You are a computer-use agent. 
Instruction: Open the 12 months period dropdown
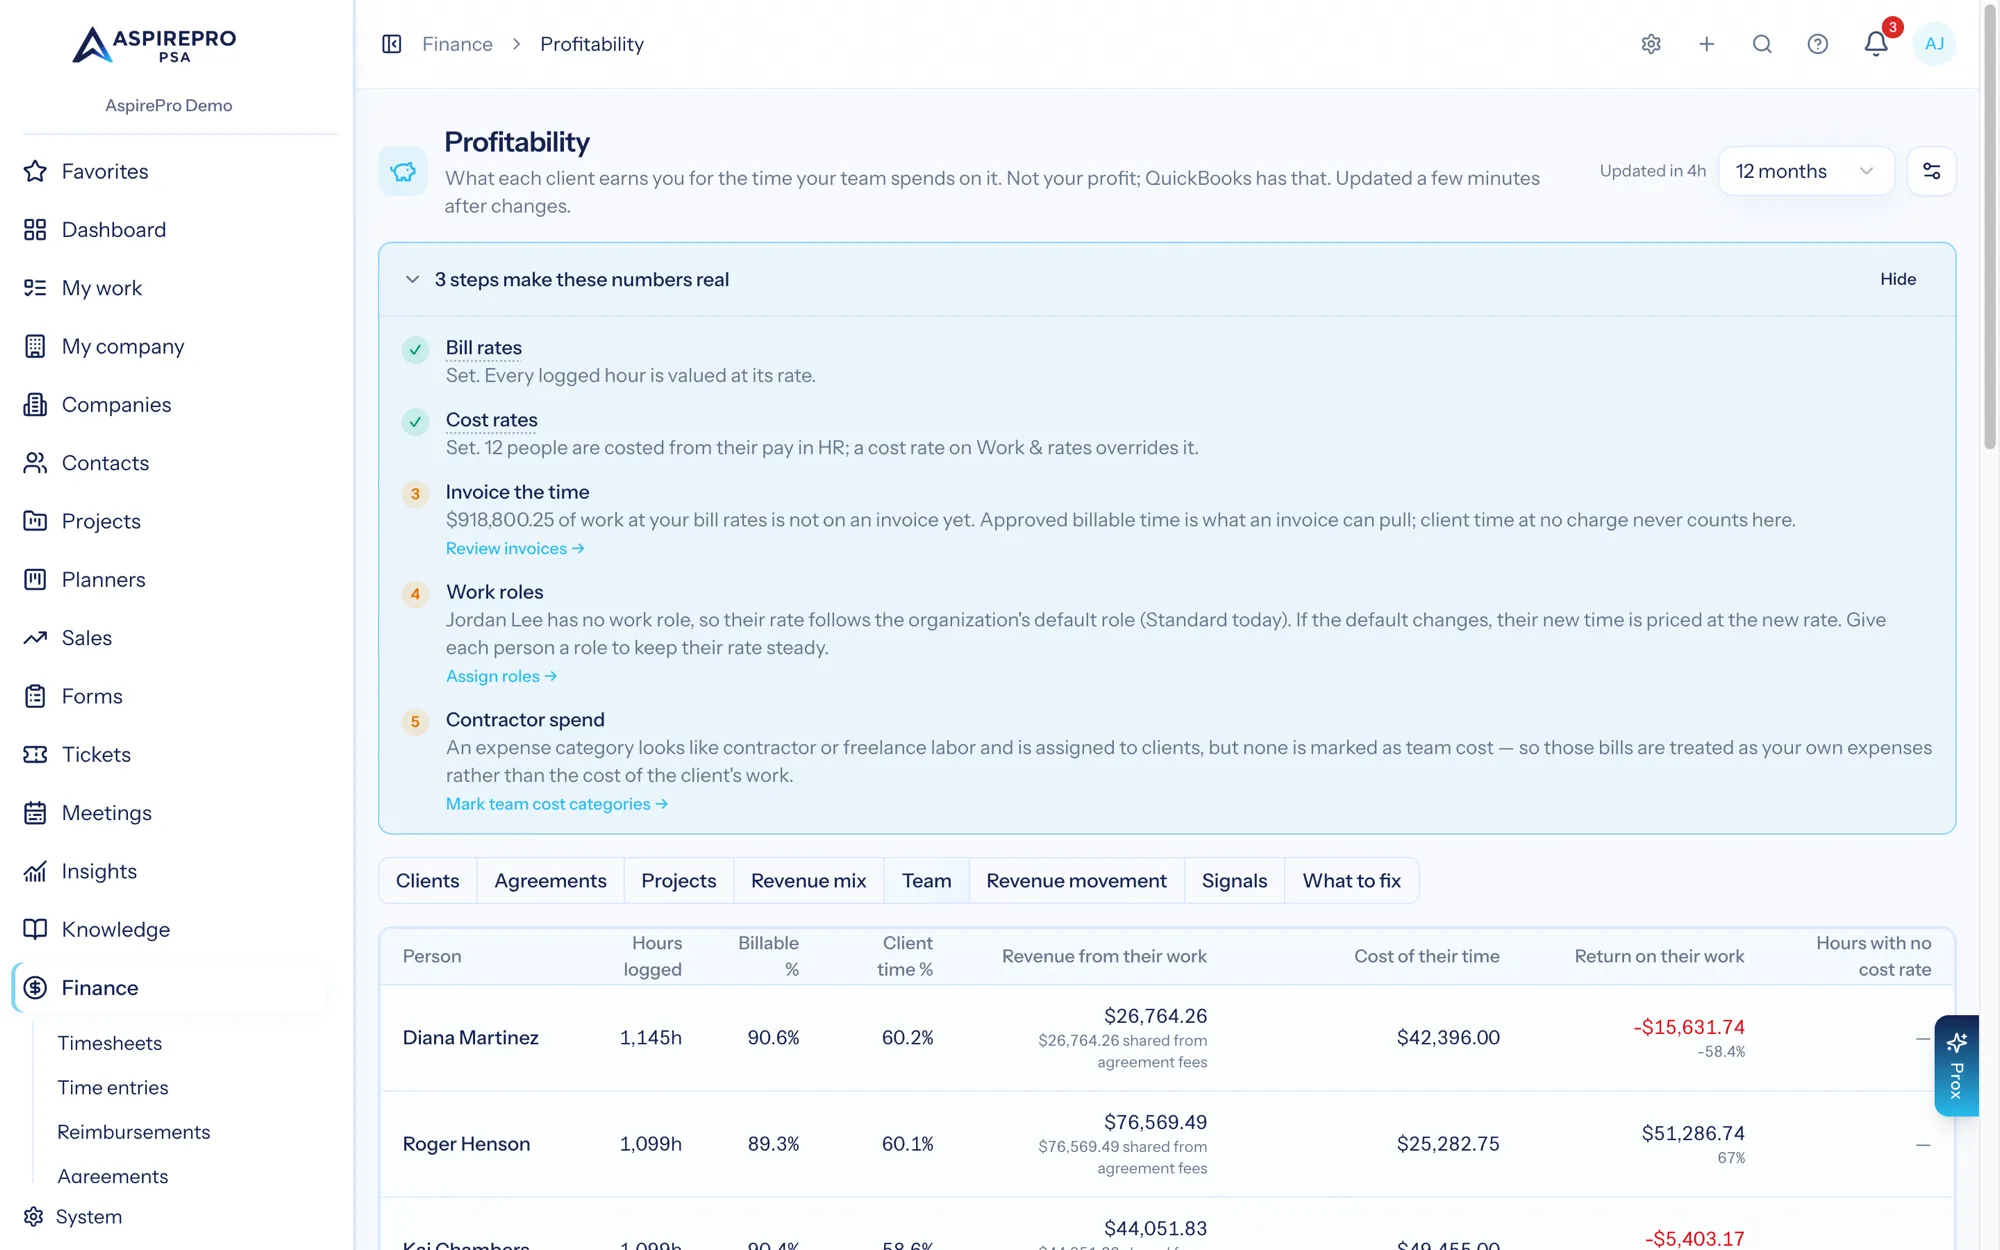click(x=1806, y=171)
